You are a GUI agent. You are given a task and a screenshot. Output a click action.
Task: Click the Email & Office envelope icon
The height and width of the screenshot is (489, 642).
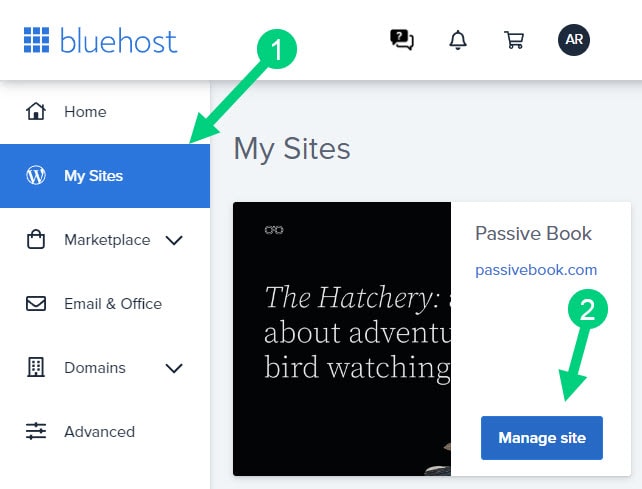[36, 303]
